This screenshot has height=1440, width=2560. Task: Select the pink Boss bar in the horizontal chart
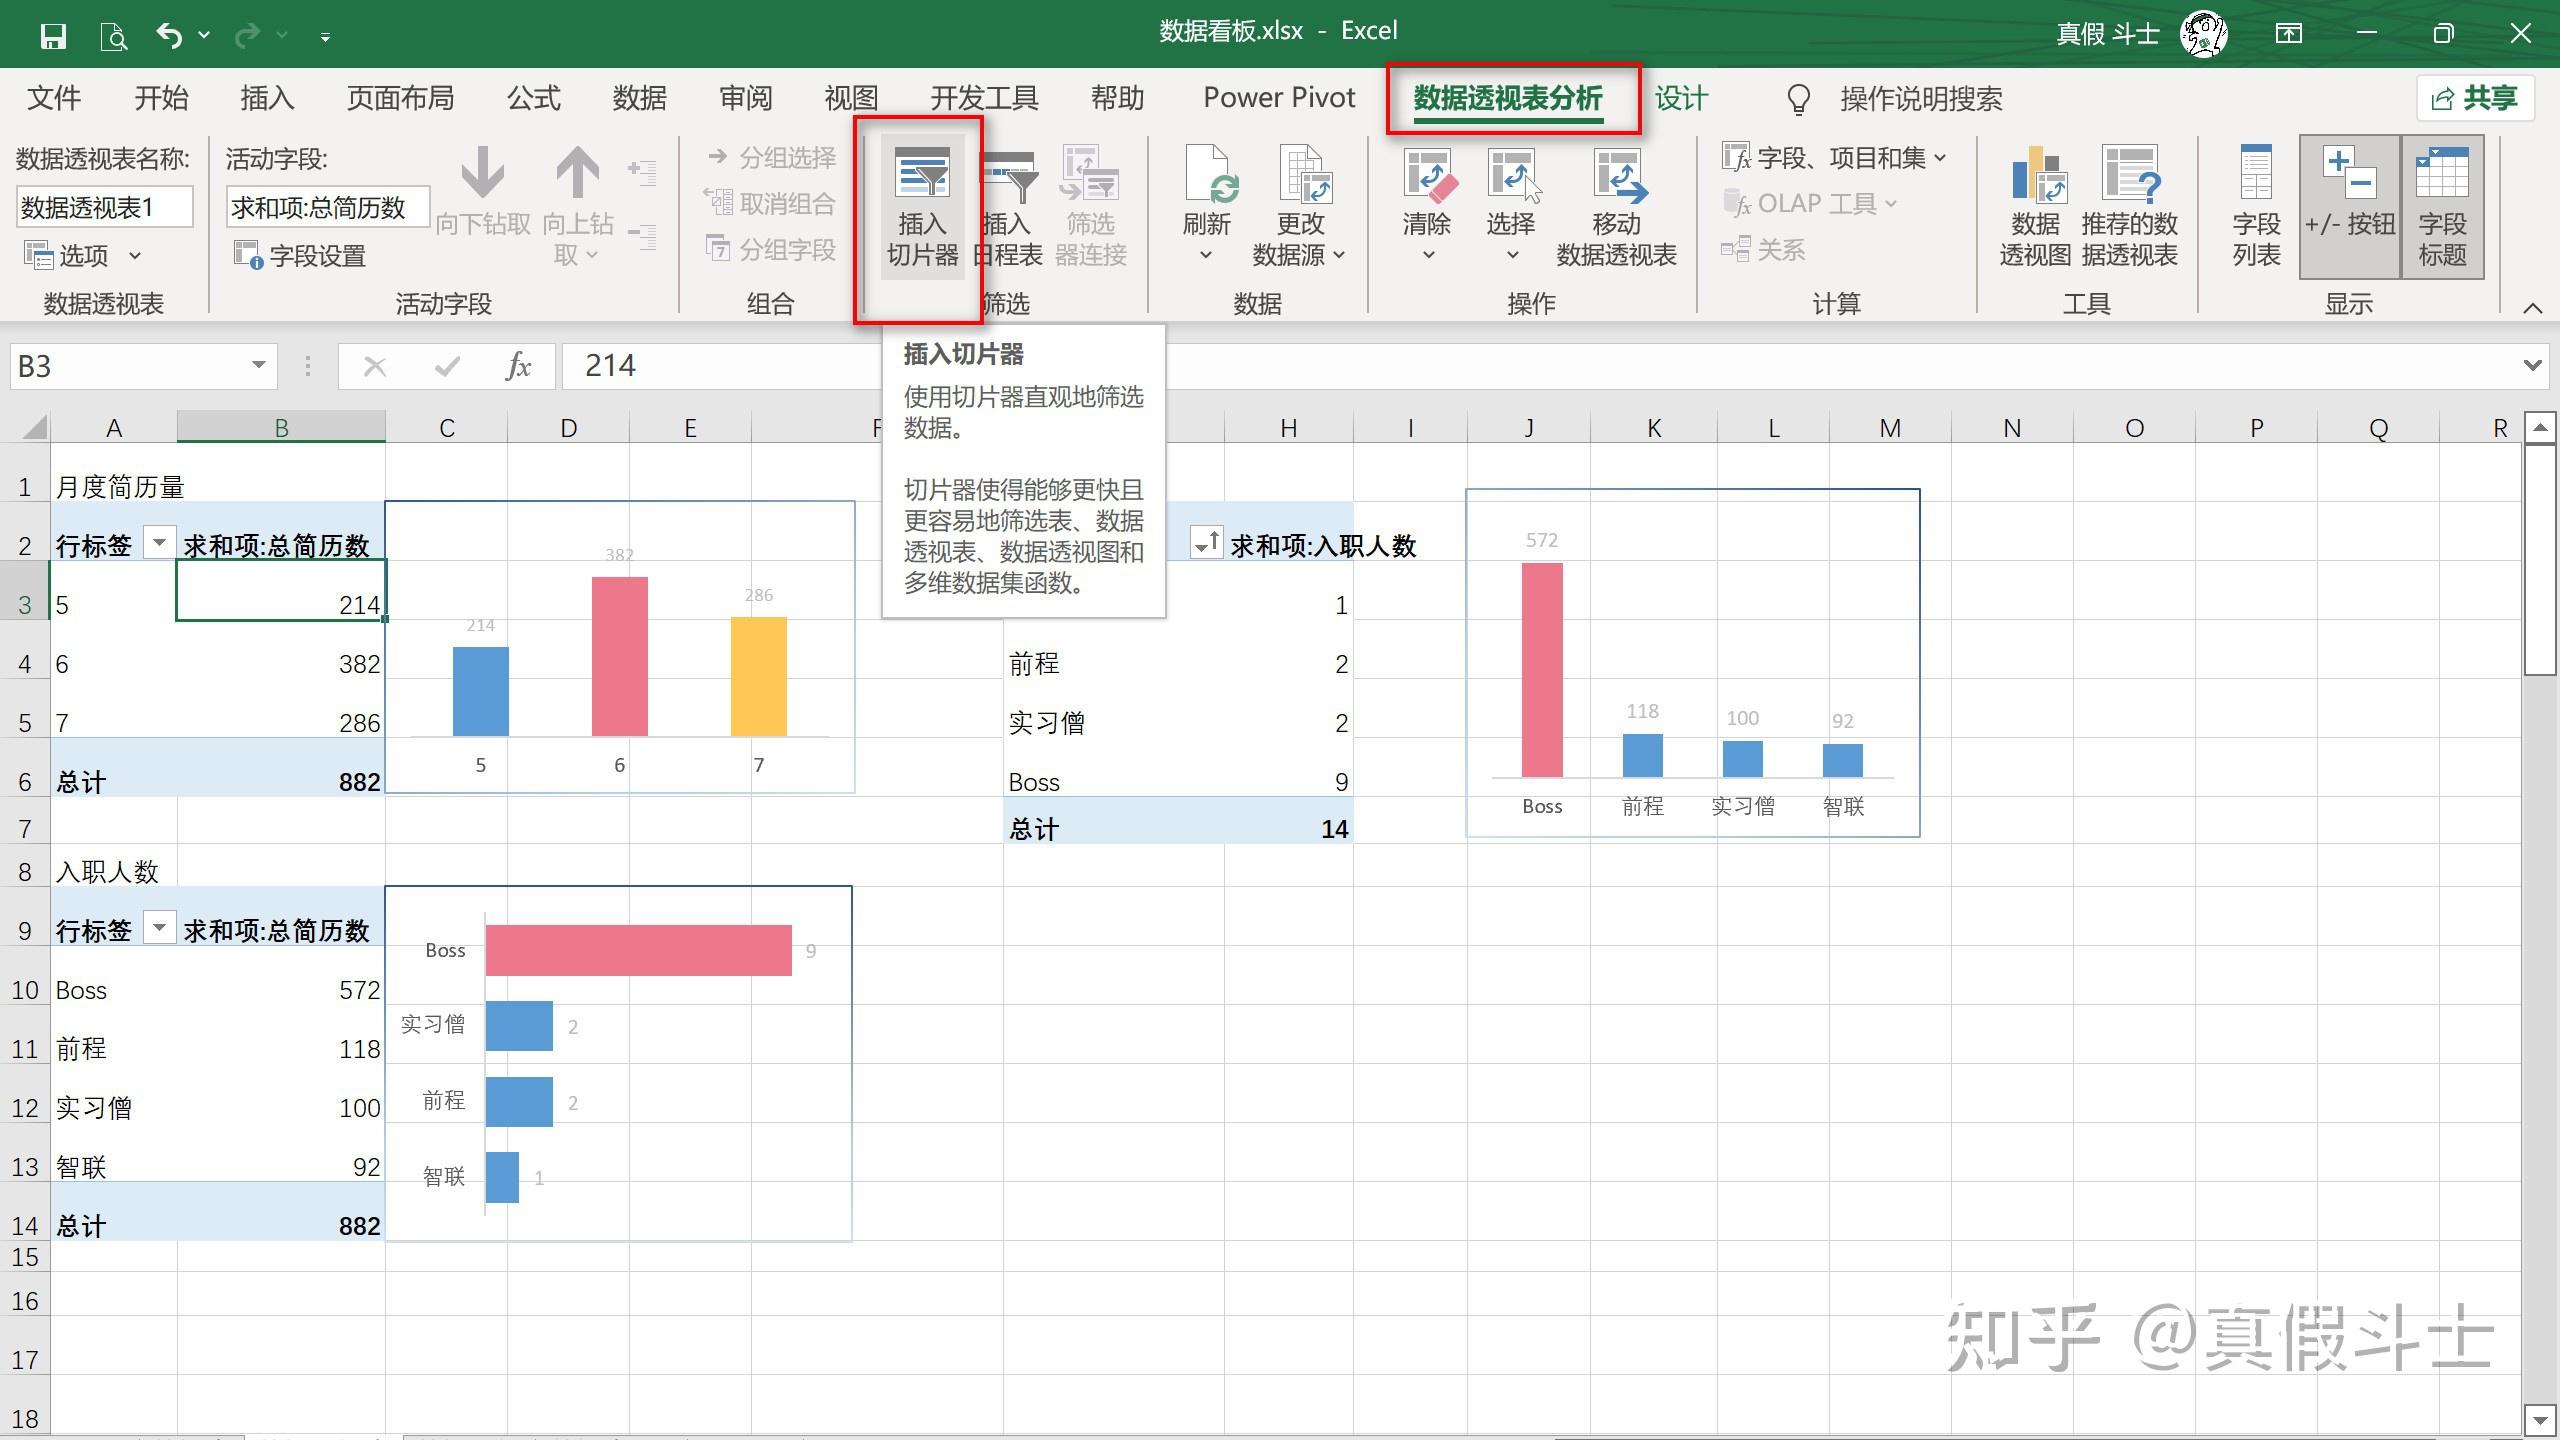click(638, 950)
